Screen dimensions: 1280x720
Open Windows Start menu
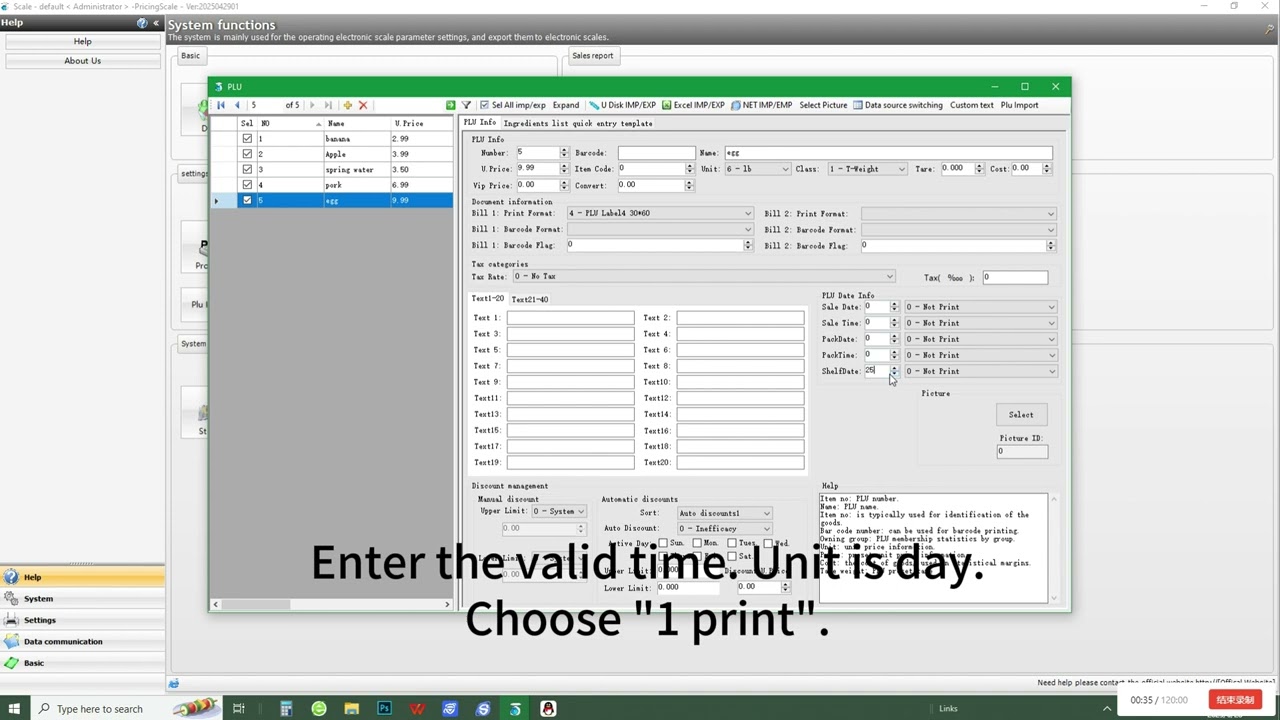14,708
